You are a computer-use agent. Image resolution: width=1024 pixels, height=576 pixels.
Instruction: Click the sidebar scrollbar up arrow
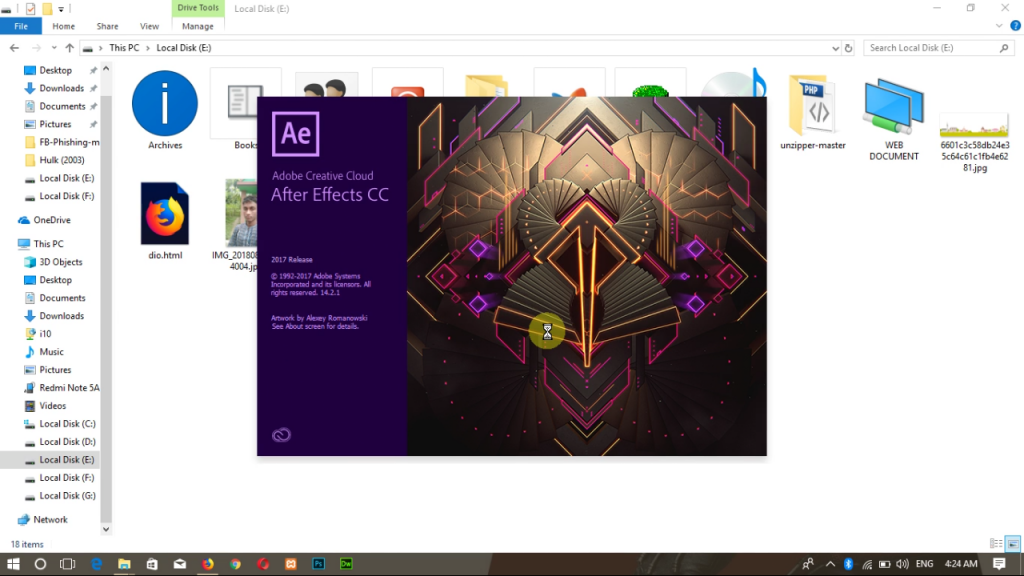pyautogui.click(x=106, y=69)
